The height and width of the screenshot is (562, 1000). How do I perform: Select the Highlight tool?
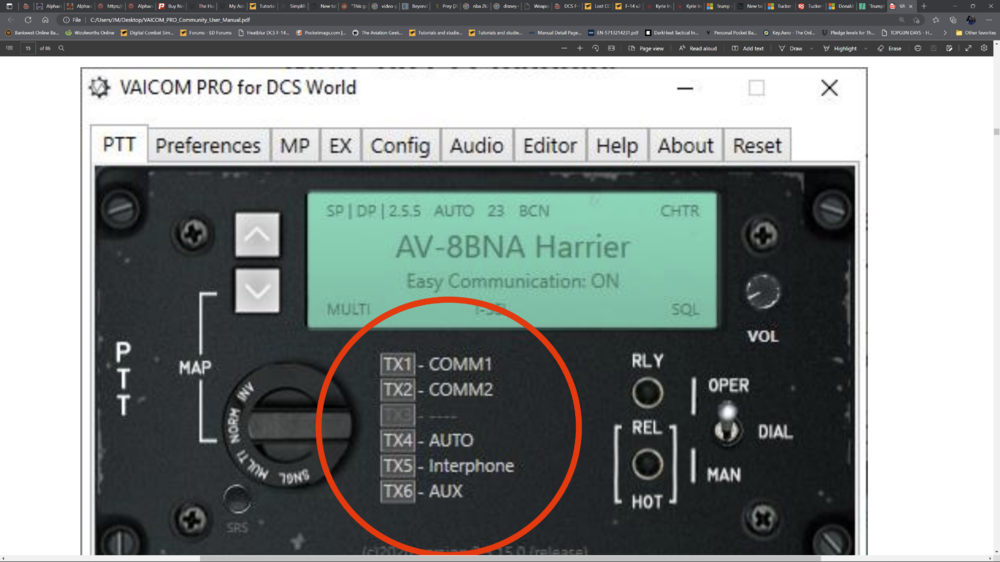840,48
